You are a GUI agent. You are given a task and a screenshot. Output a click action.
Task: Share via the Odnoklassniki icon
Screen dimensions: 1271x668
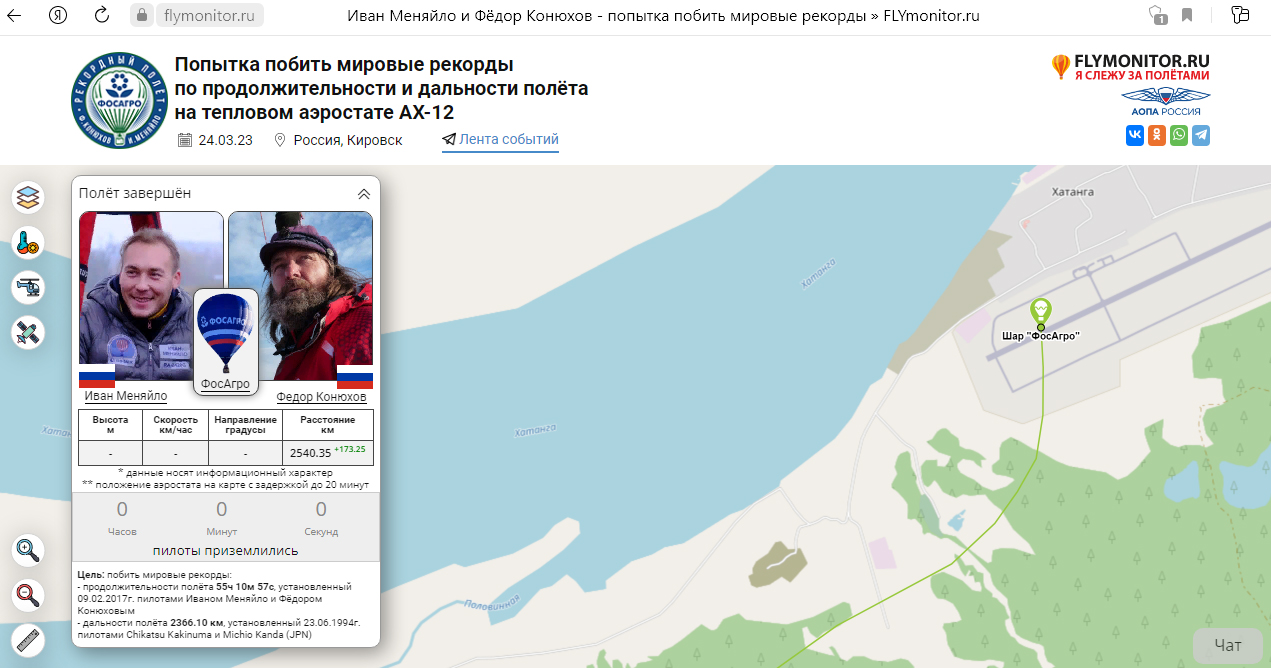coord(1157,135)
